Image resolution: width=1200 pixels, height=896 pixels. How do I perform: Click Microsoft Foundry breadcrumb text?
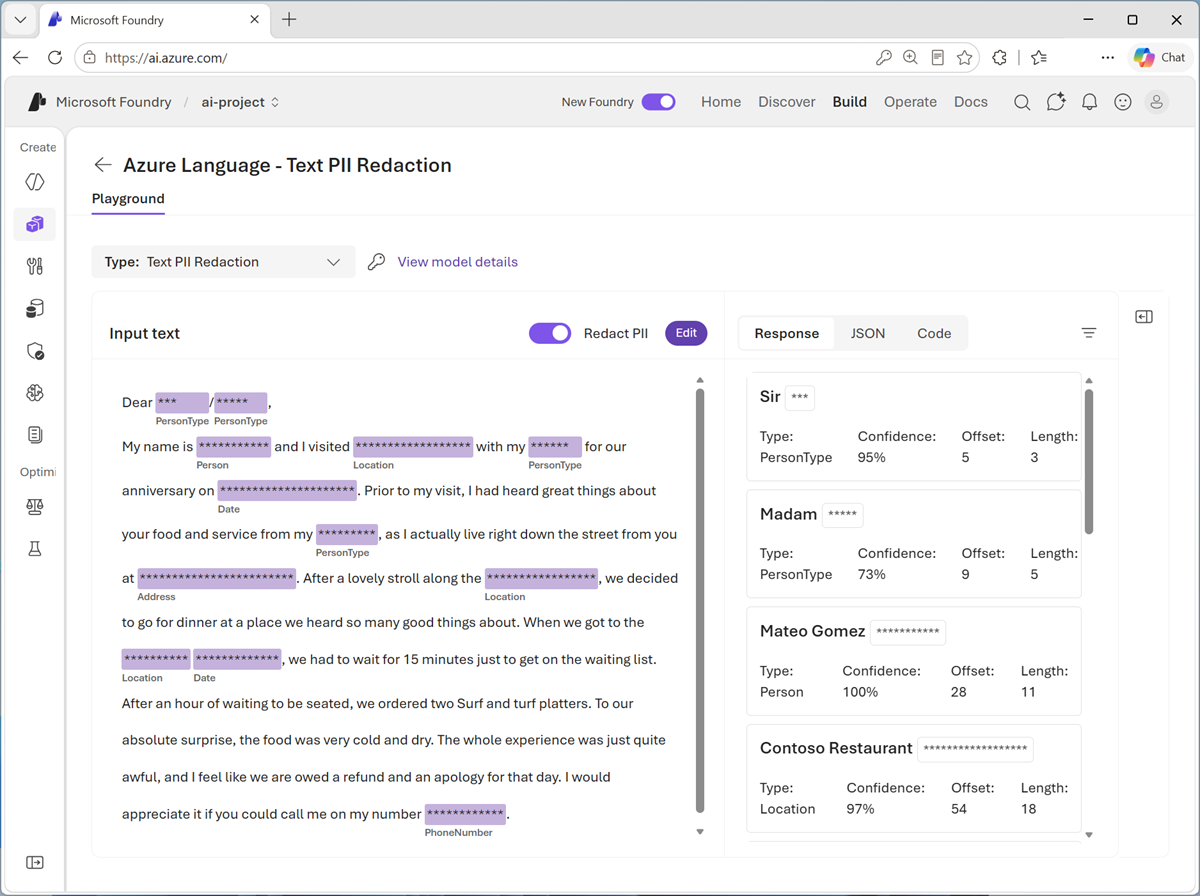tap(114, 102)
